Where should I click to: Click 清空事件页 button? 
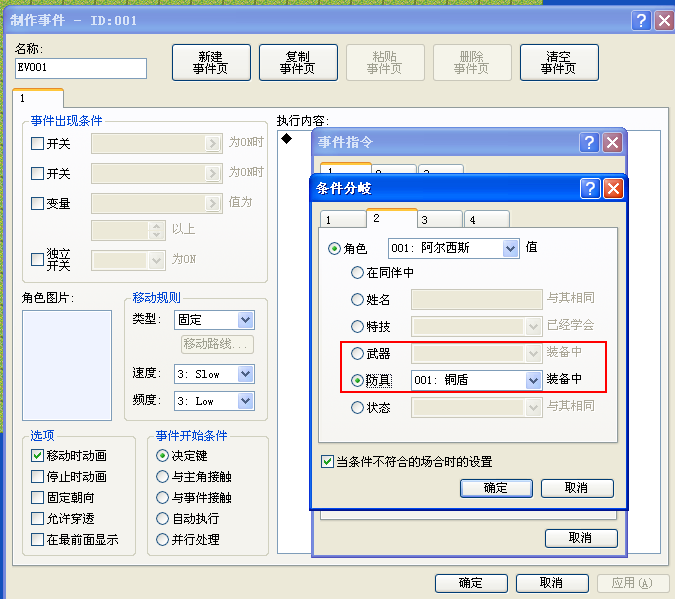[559, 62]
